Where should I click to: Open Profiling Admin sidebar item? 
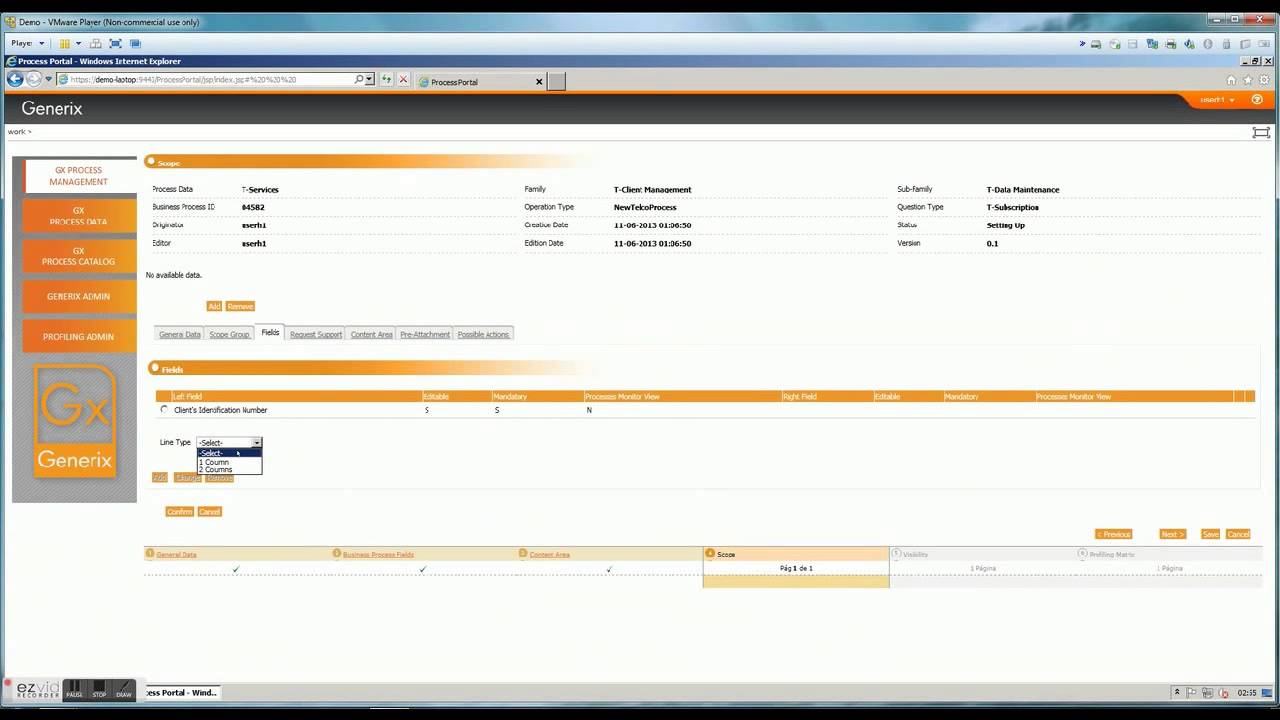point(79,336)
